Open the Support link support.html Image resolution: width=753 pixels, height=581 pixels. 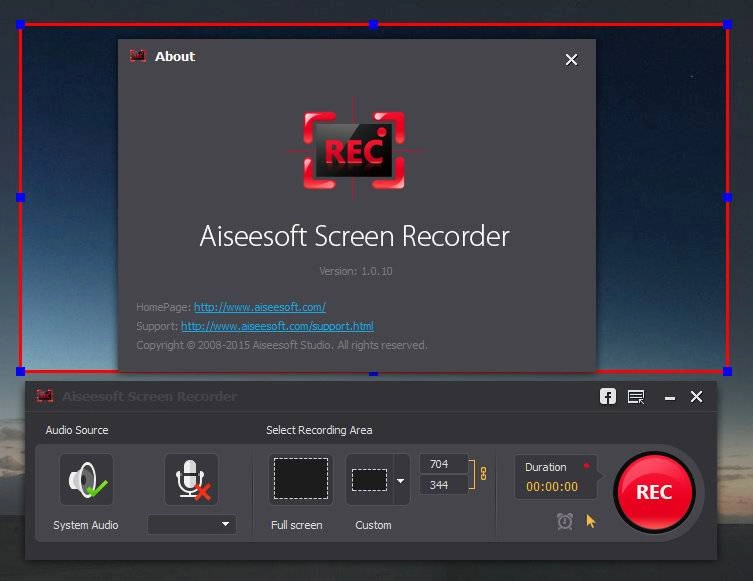277,326
